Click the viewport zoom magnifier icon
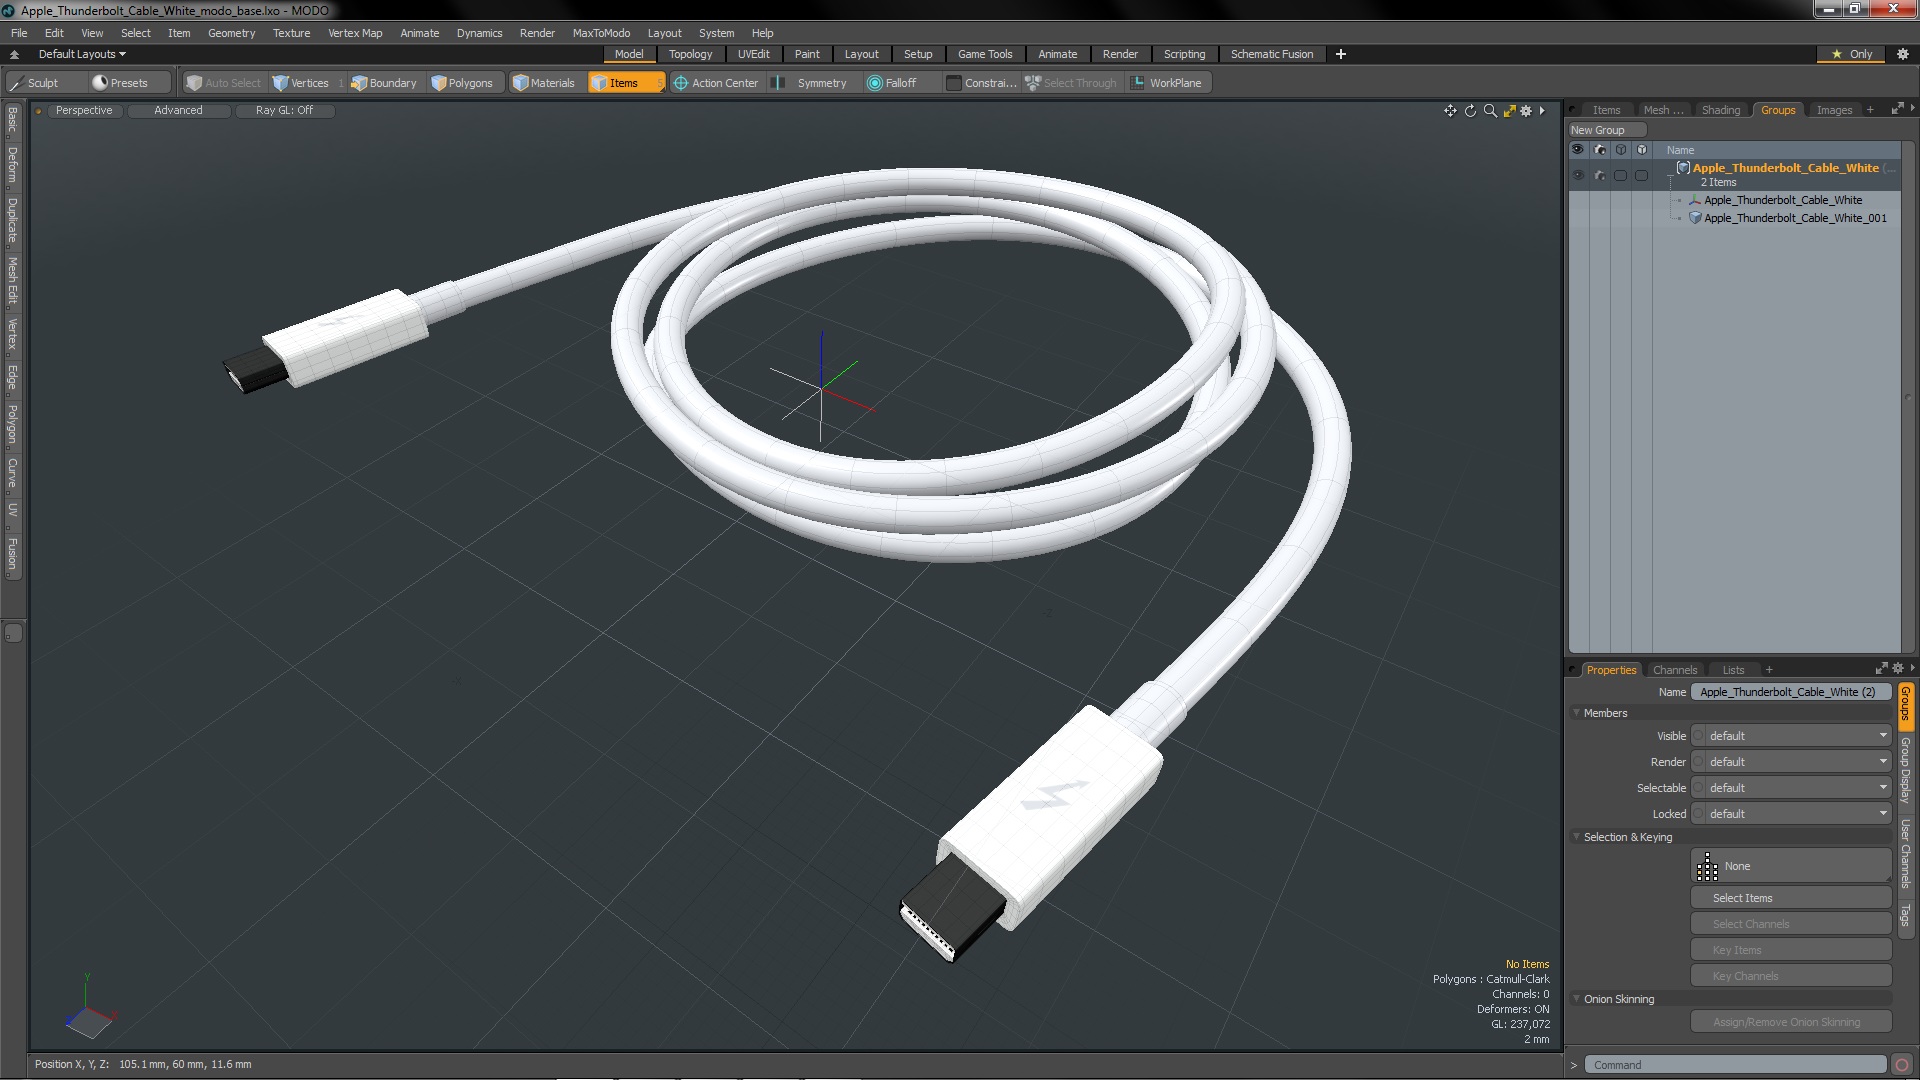The image size is (1920, 1080). click(1490, 111)
